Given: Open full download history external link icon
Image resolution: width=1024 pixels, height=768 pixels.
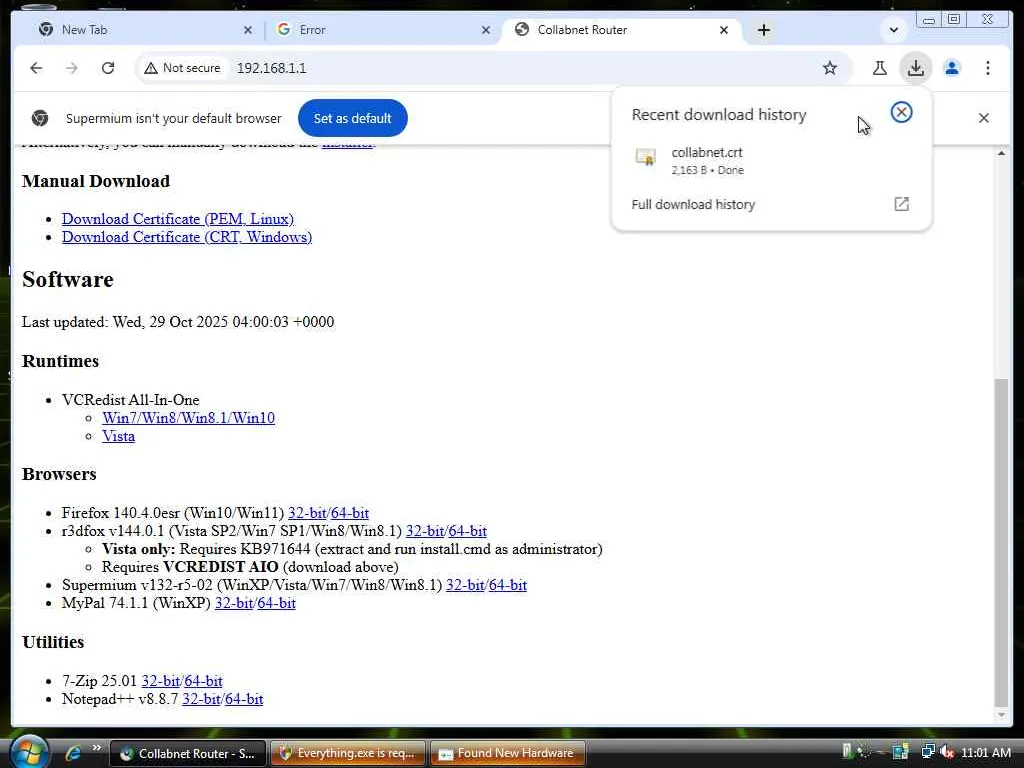Looking at the screenshot, I should (x=901, y=204).
